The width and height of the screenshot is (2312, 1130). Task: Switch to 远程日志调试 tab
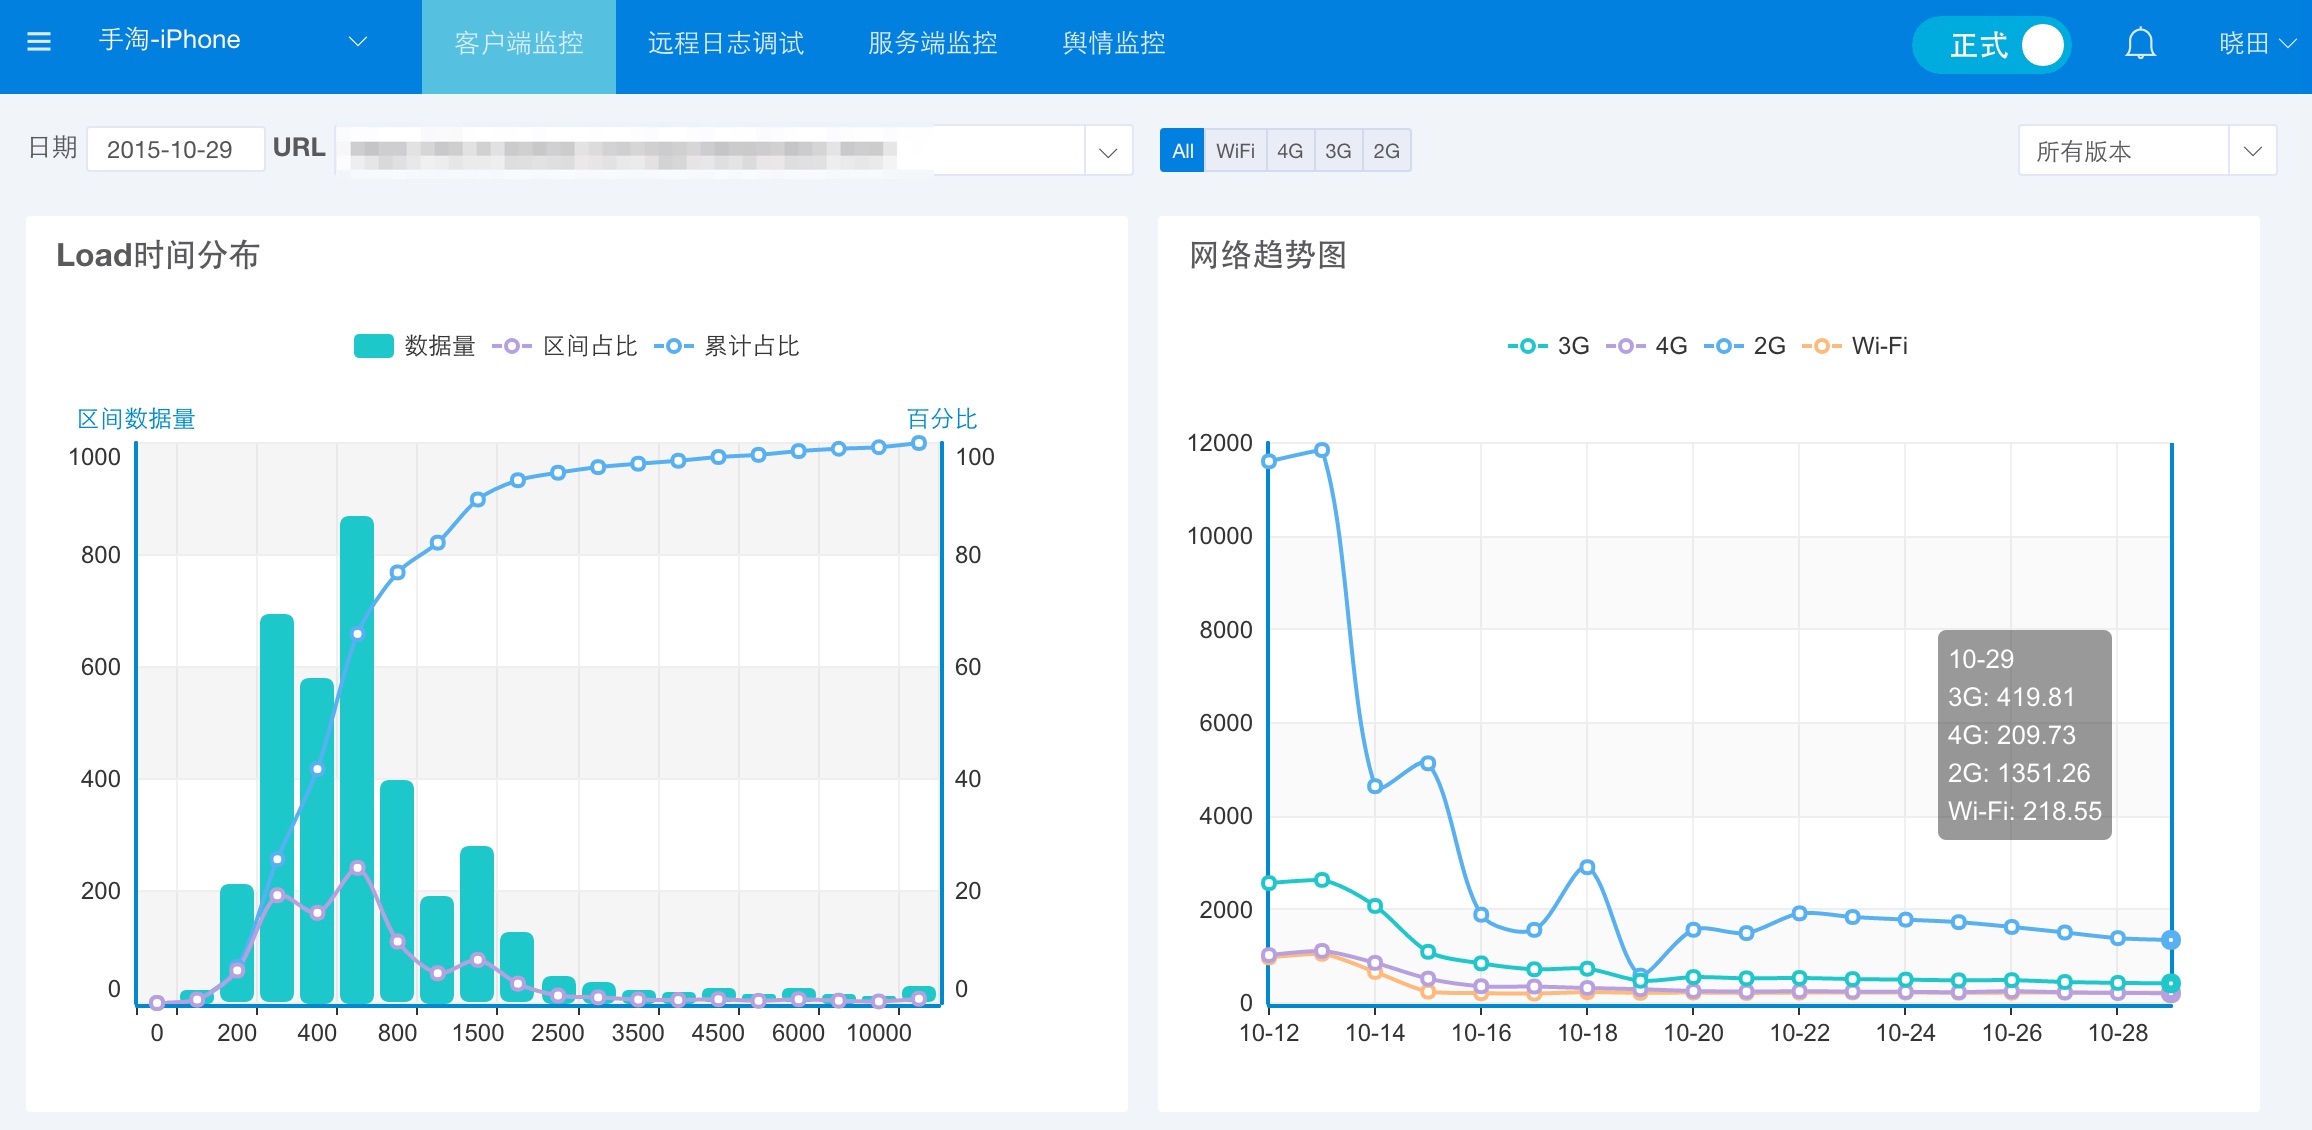click(726, 44)
